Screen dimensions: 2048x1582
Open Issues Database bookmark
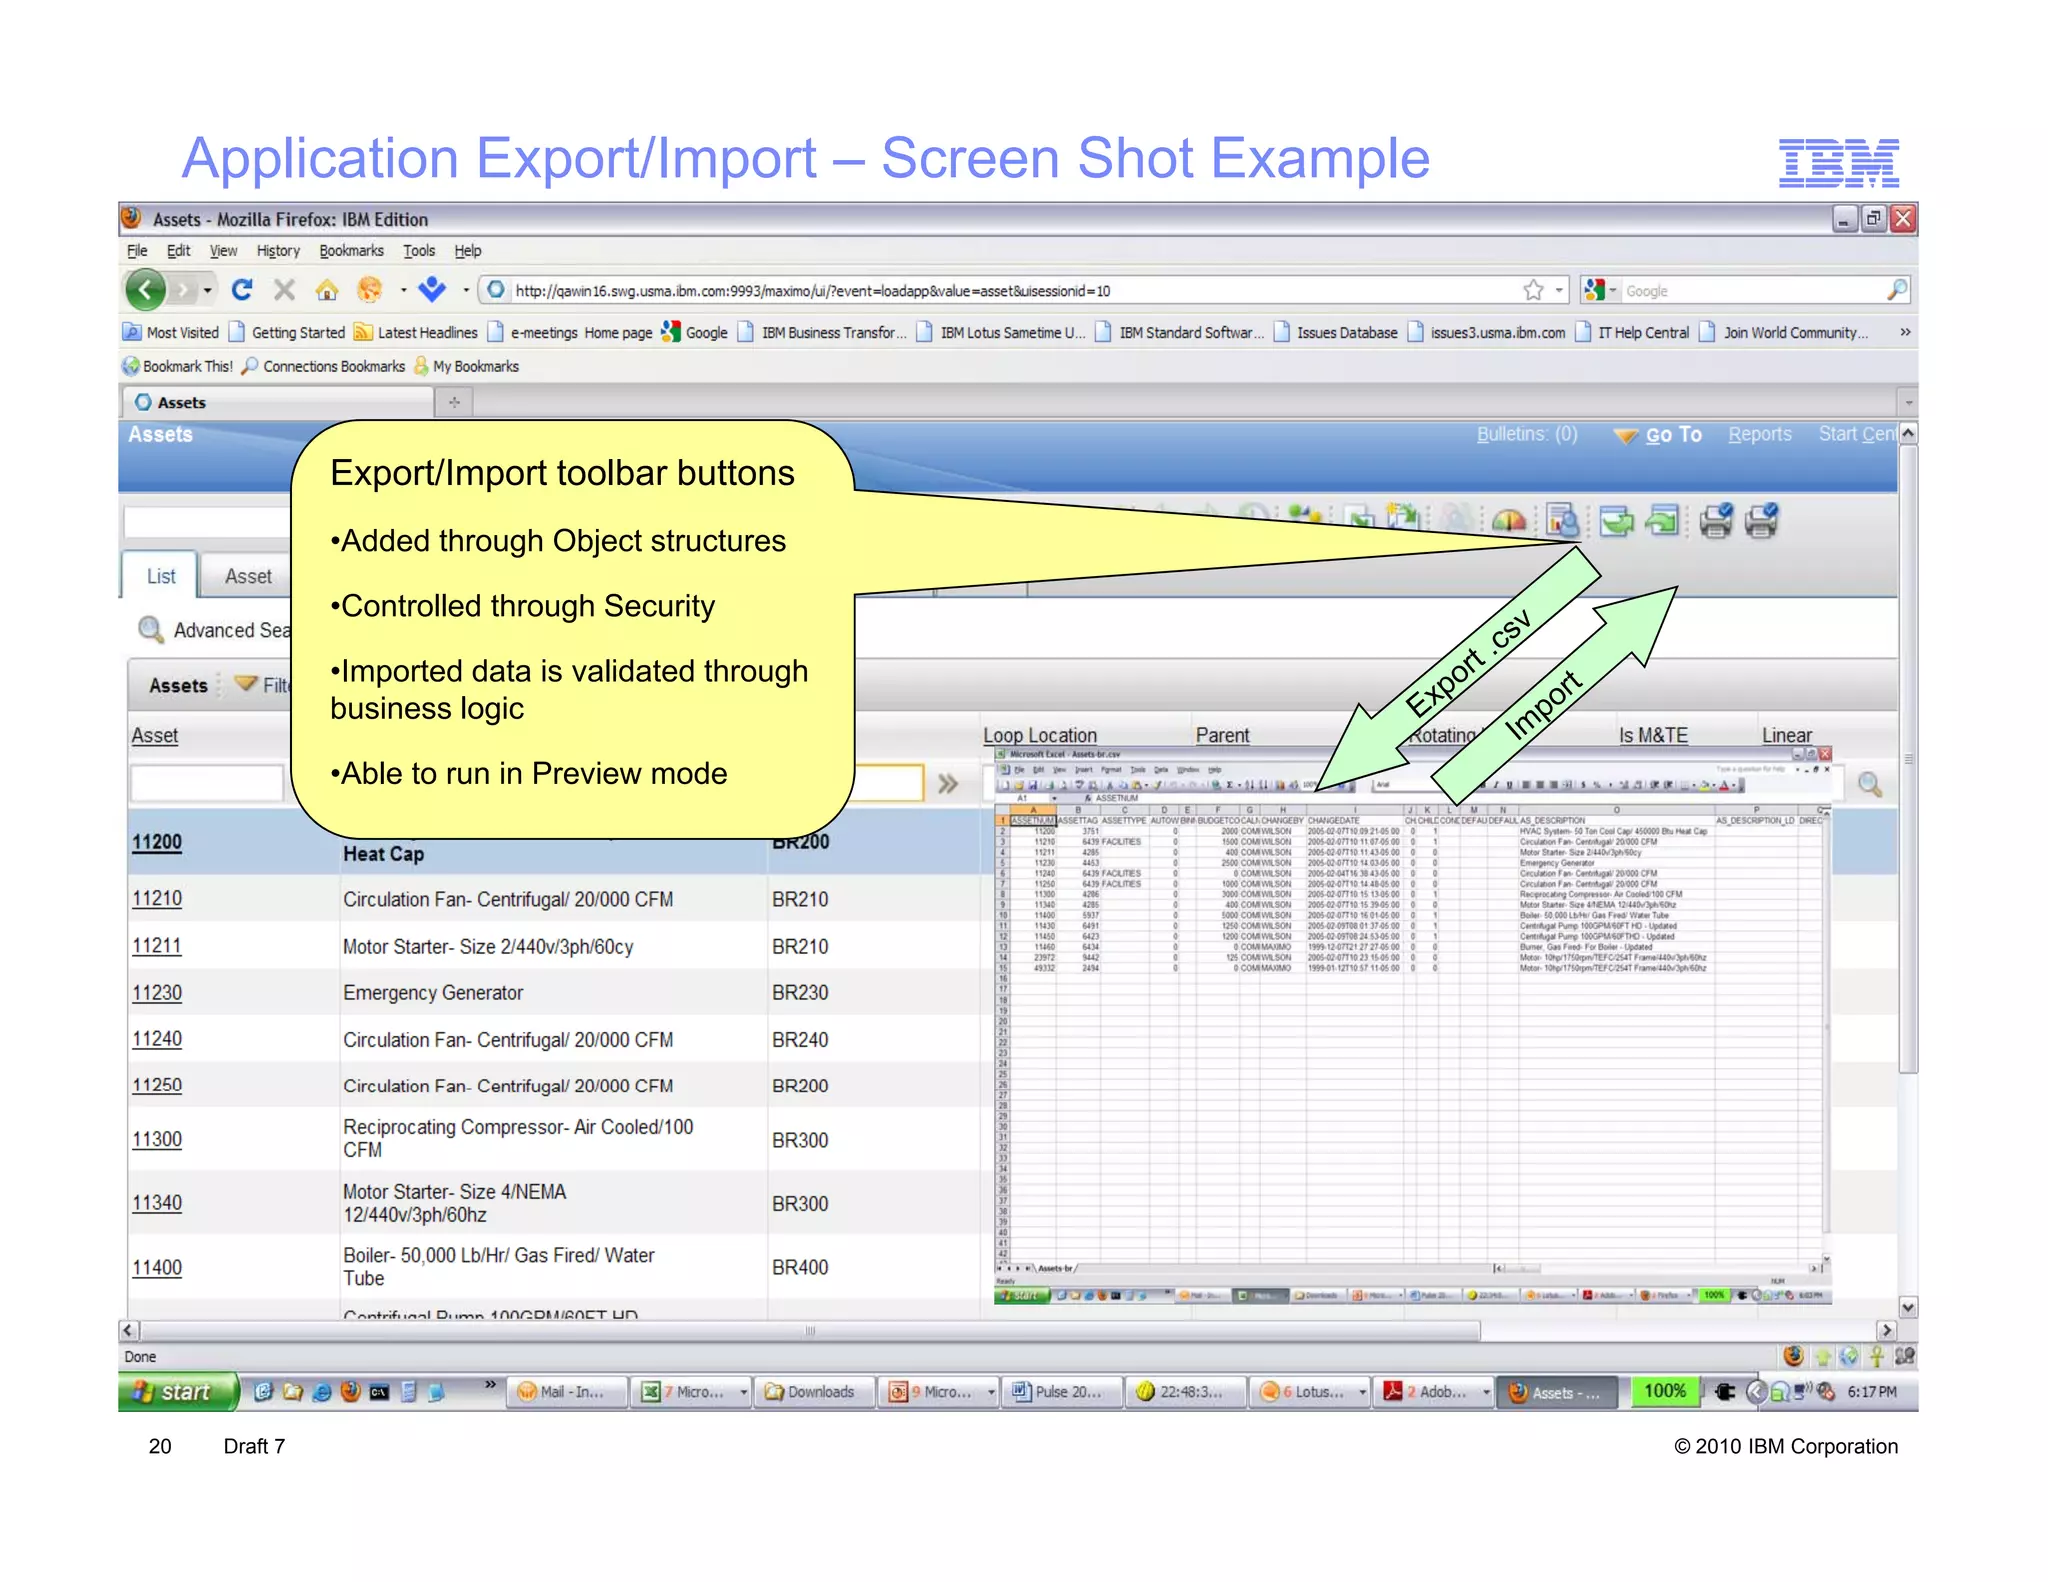pyautogui.click(x=1336, y=332)
